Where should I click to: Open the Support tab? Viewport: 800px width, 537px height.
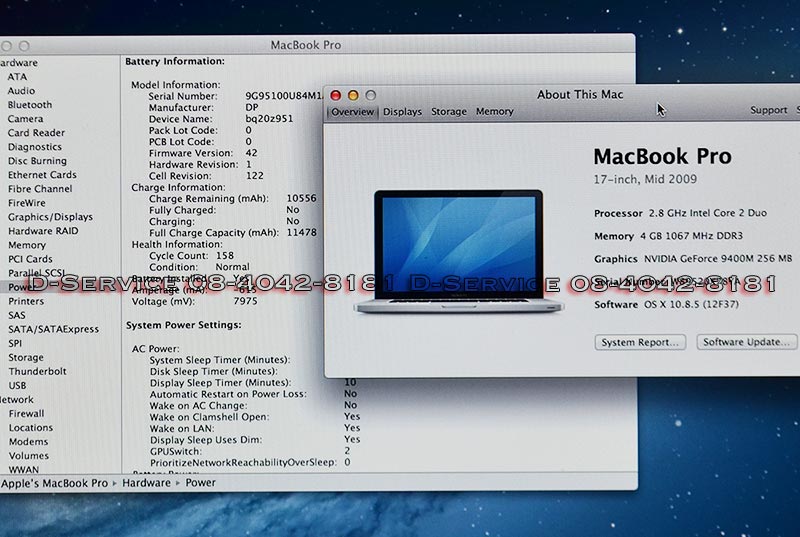click(768, 110)
